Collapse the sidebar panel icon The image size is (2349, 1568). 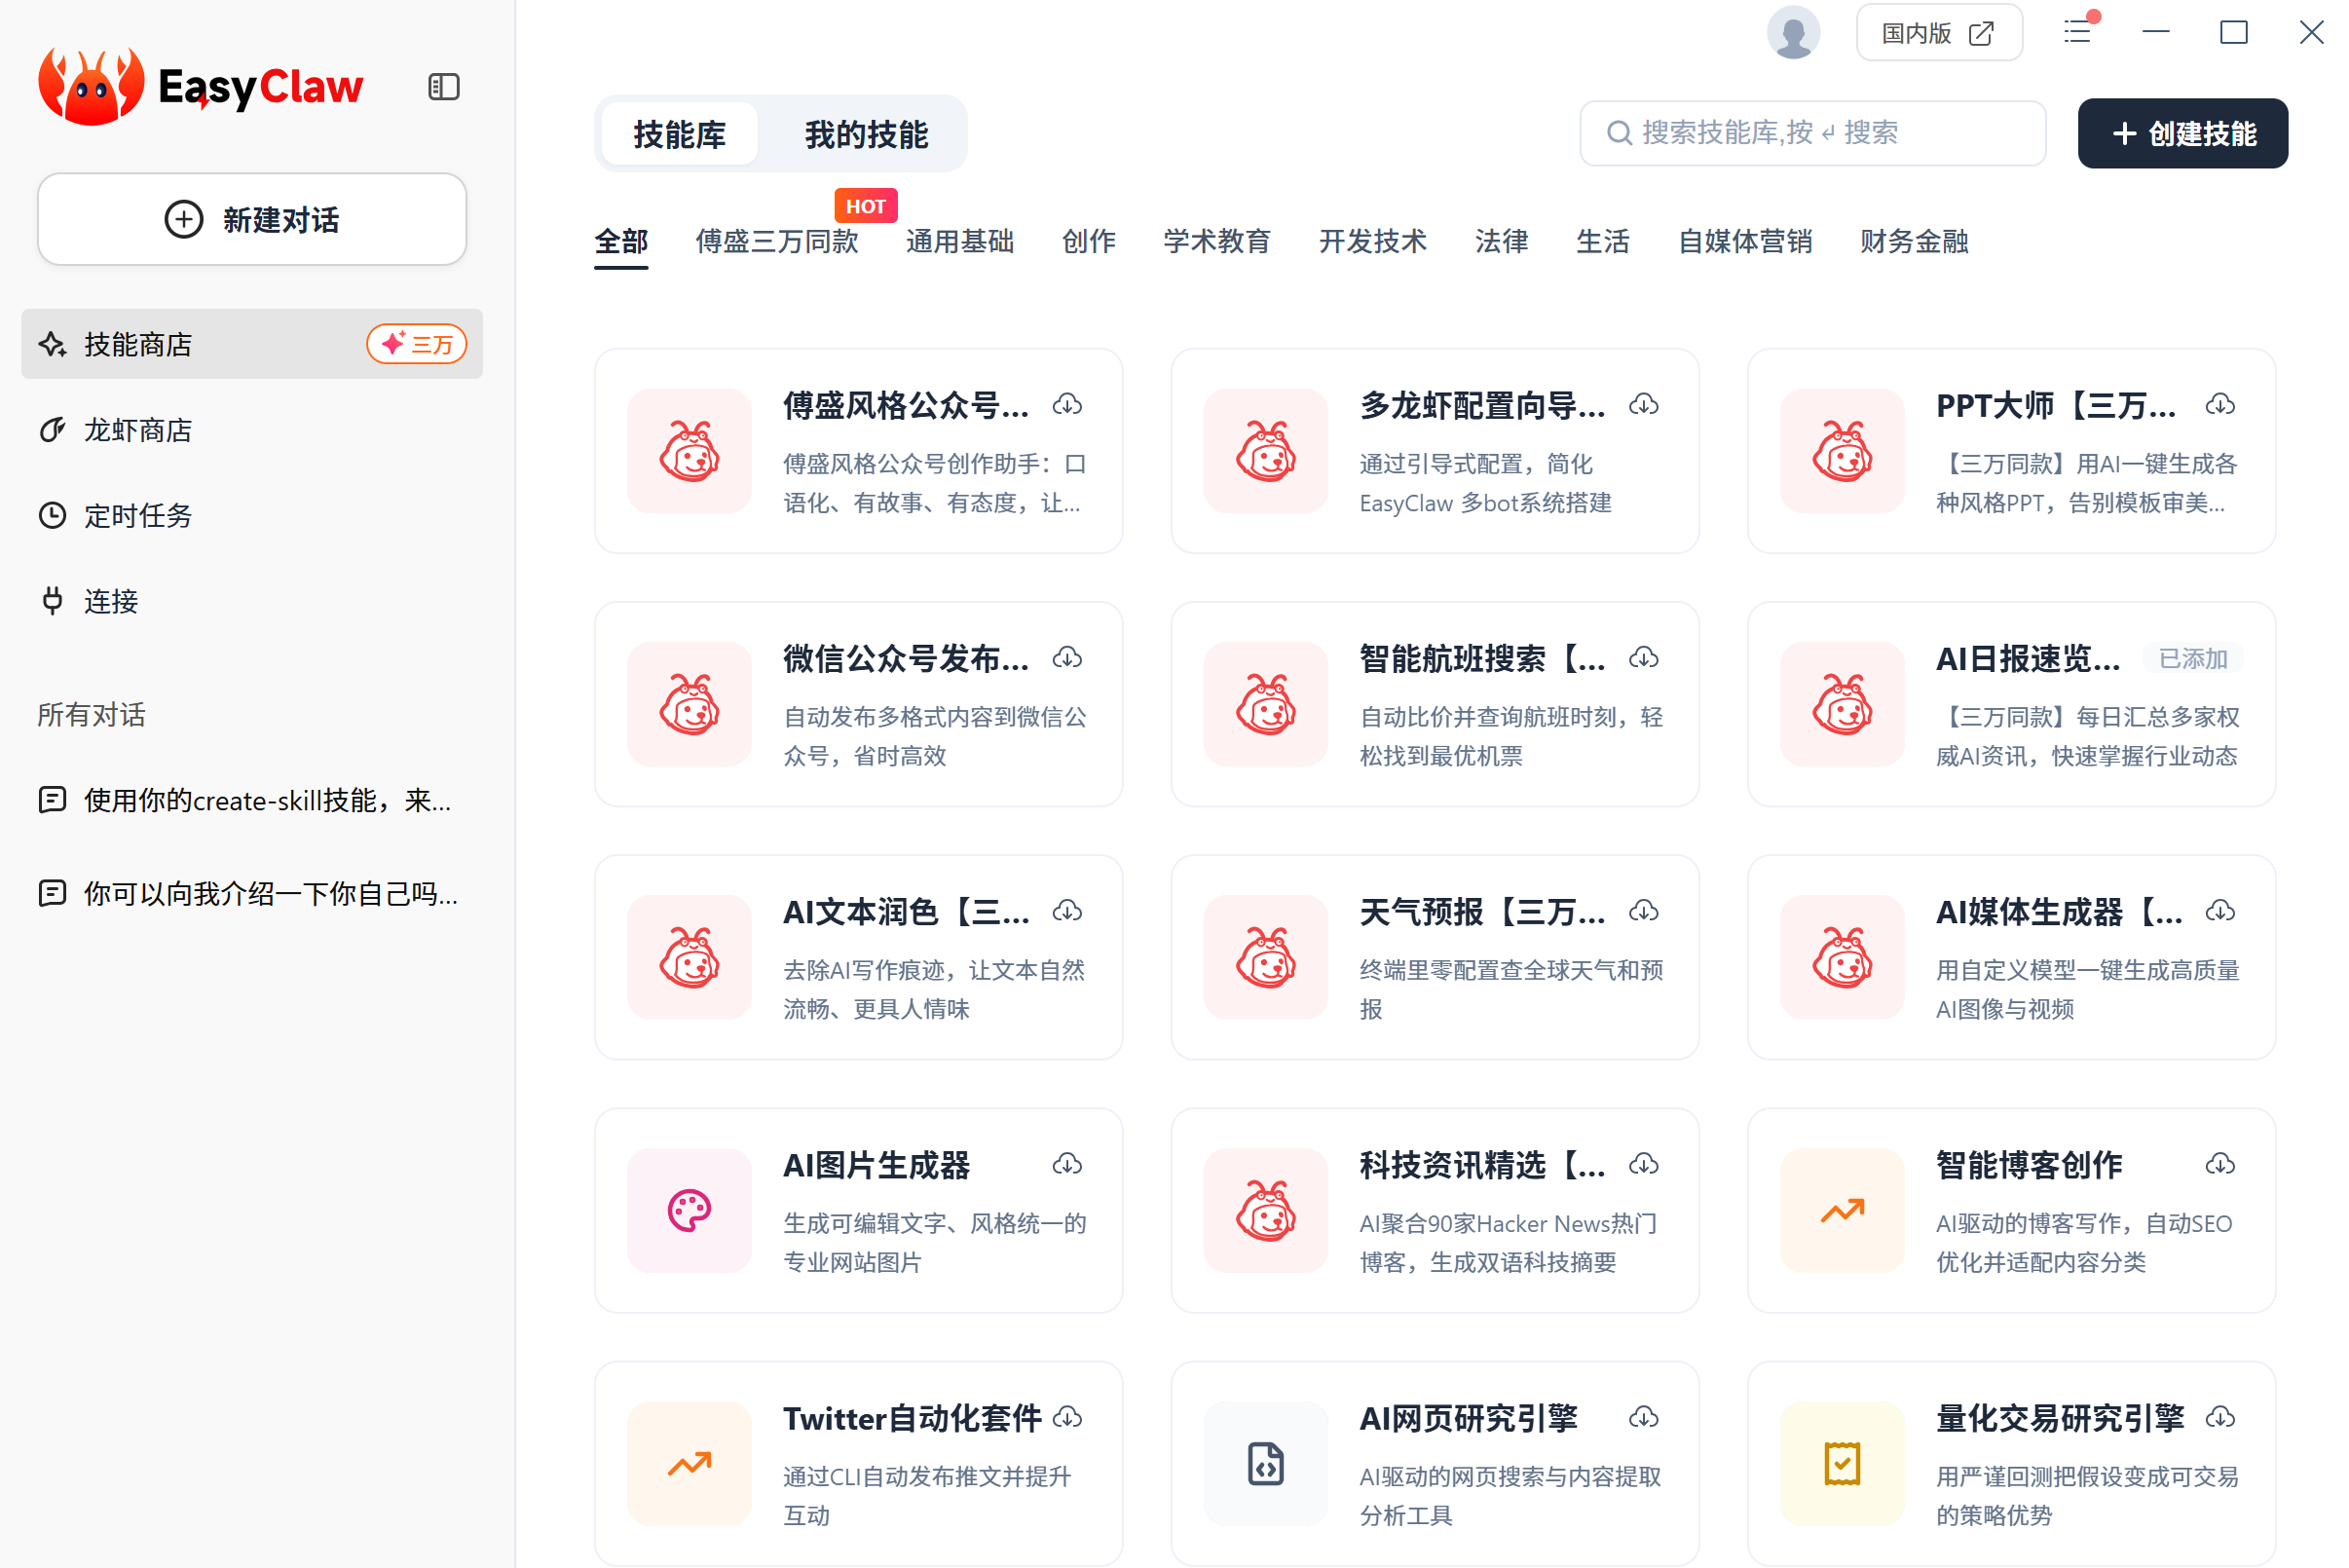[443, 87]
